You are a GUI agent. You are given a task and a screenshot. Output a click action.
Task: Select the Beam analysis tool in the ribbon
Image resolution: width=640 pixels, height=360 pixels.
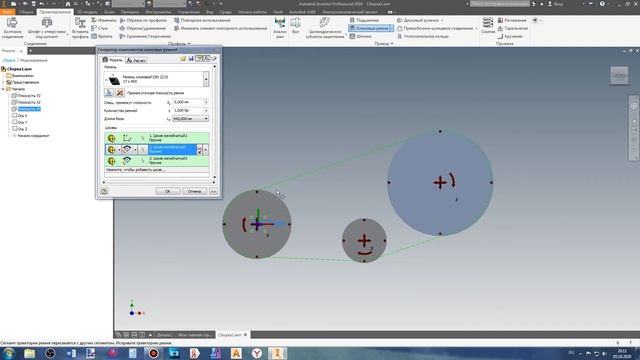[x=280, y=28]
